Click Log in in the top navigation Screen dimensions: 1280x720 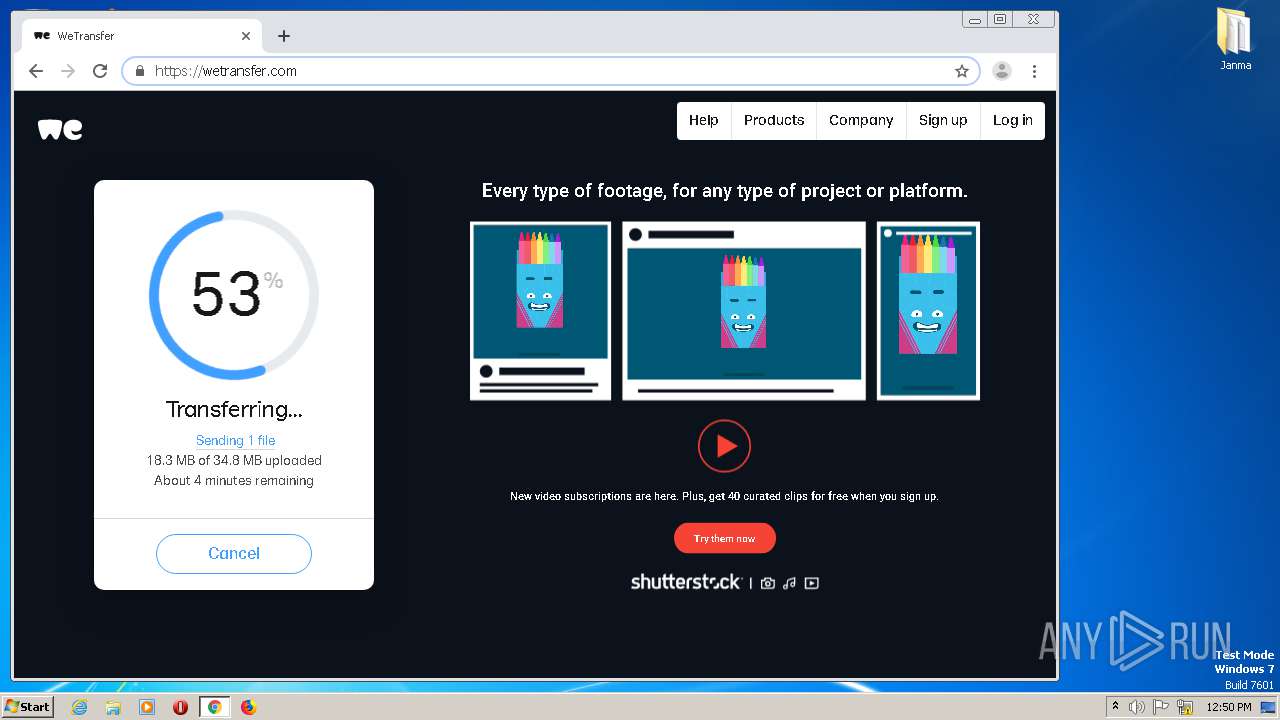[x=1012, y=120]
